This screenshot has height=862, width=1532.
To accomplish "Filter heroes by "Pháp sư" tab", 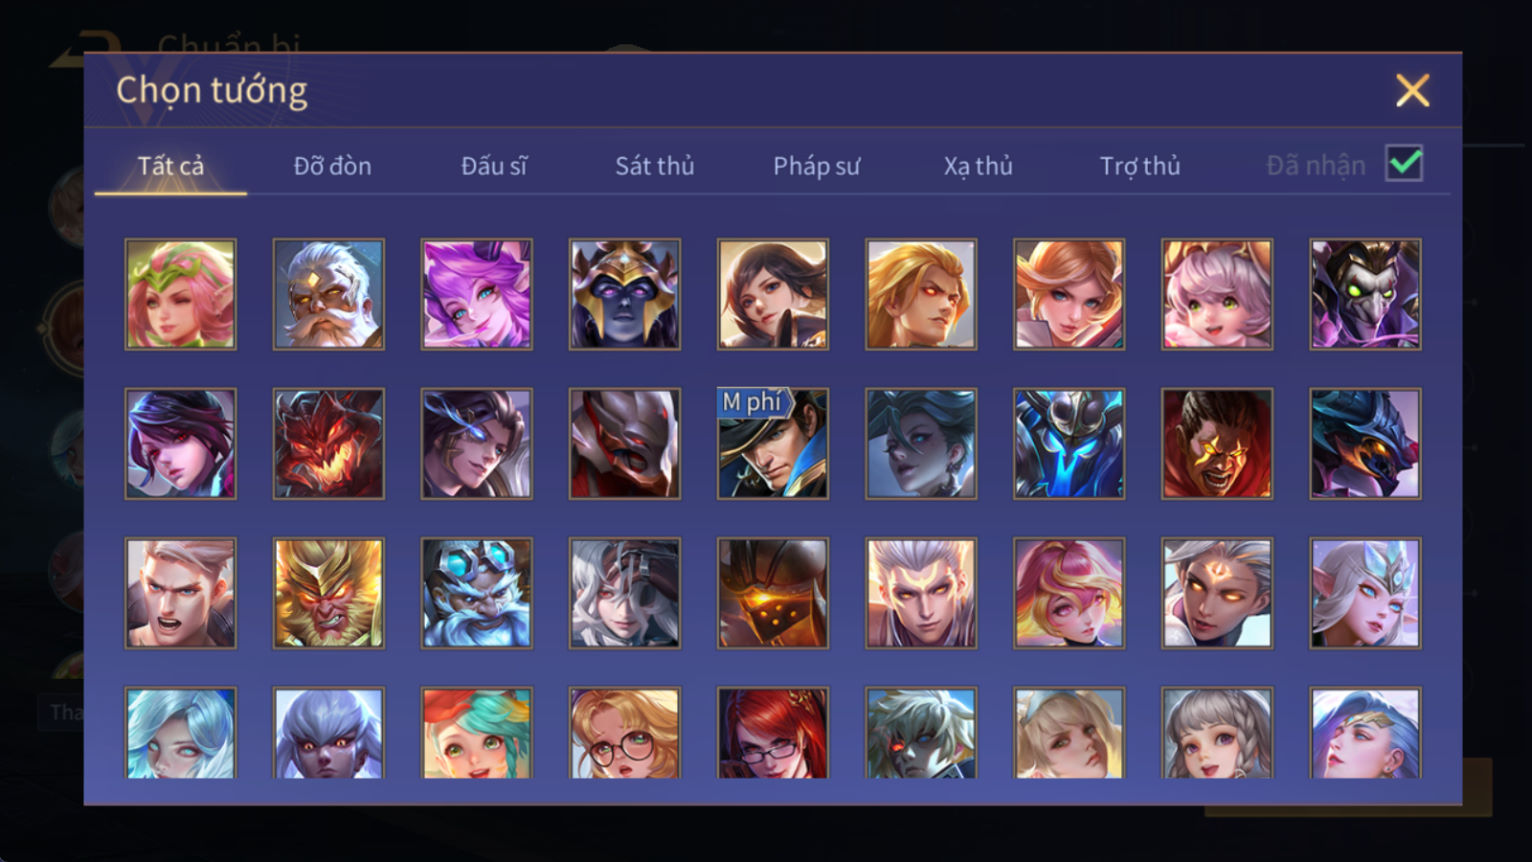I will tap(816, 166).
